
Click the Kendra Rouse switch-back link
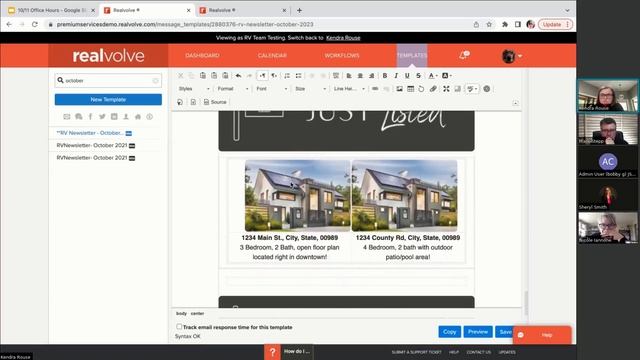pos(343,38)
